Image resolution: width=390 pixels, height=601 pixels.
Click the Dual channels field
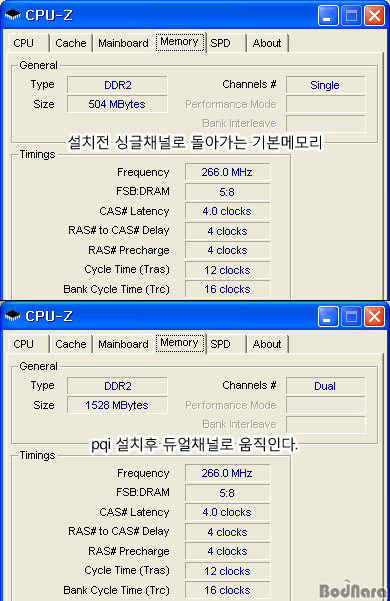click(326, 386)
